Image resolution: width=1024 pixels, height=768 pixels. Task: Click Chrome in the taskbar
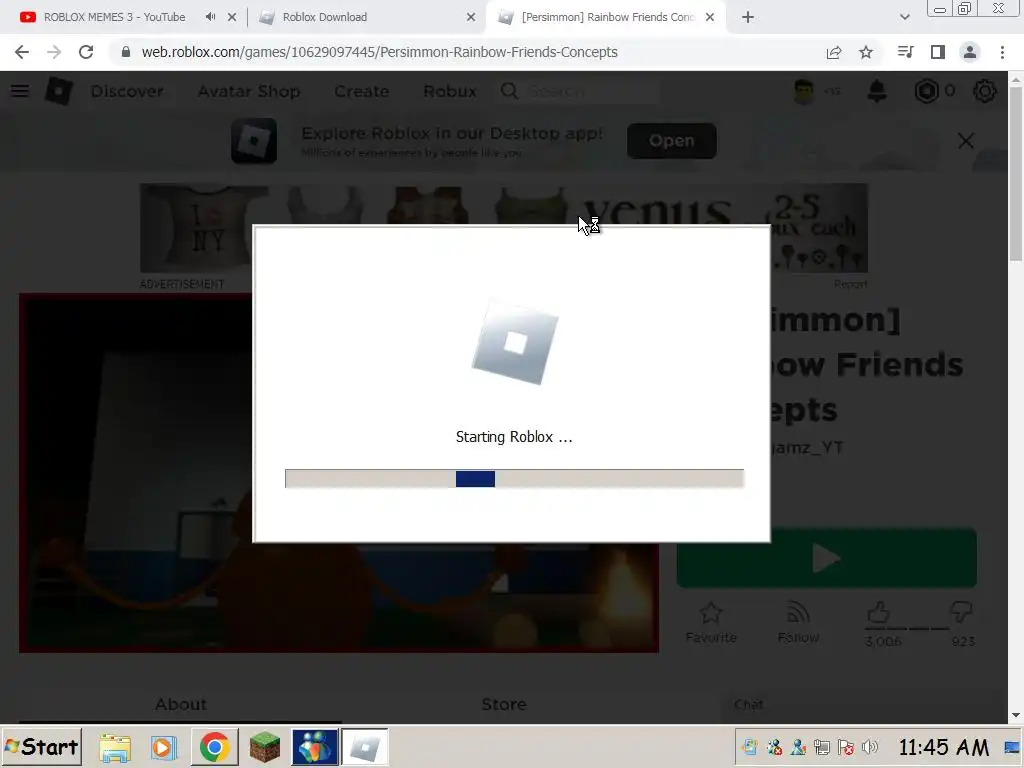pos(214,747)
